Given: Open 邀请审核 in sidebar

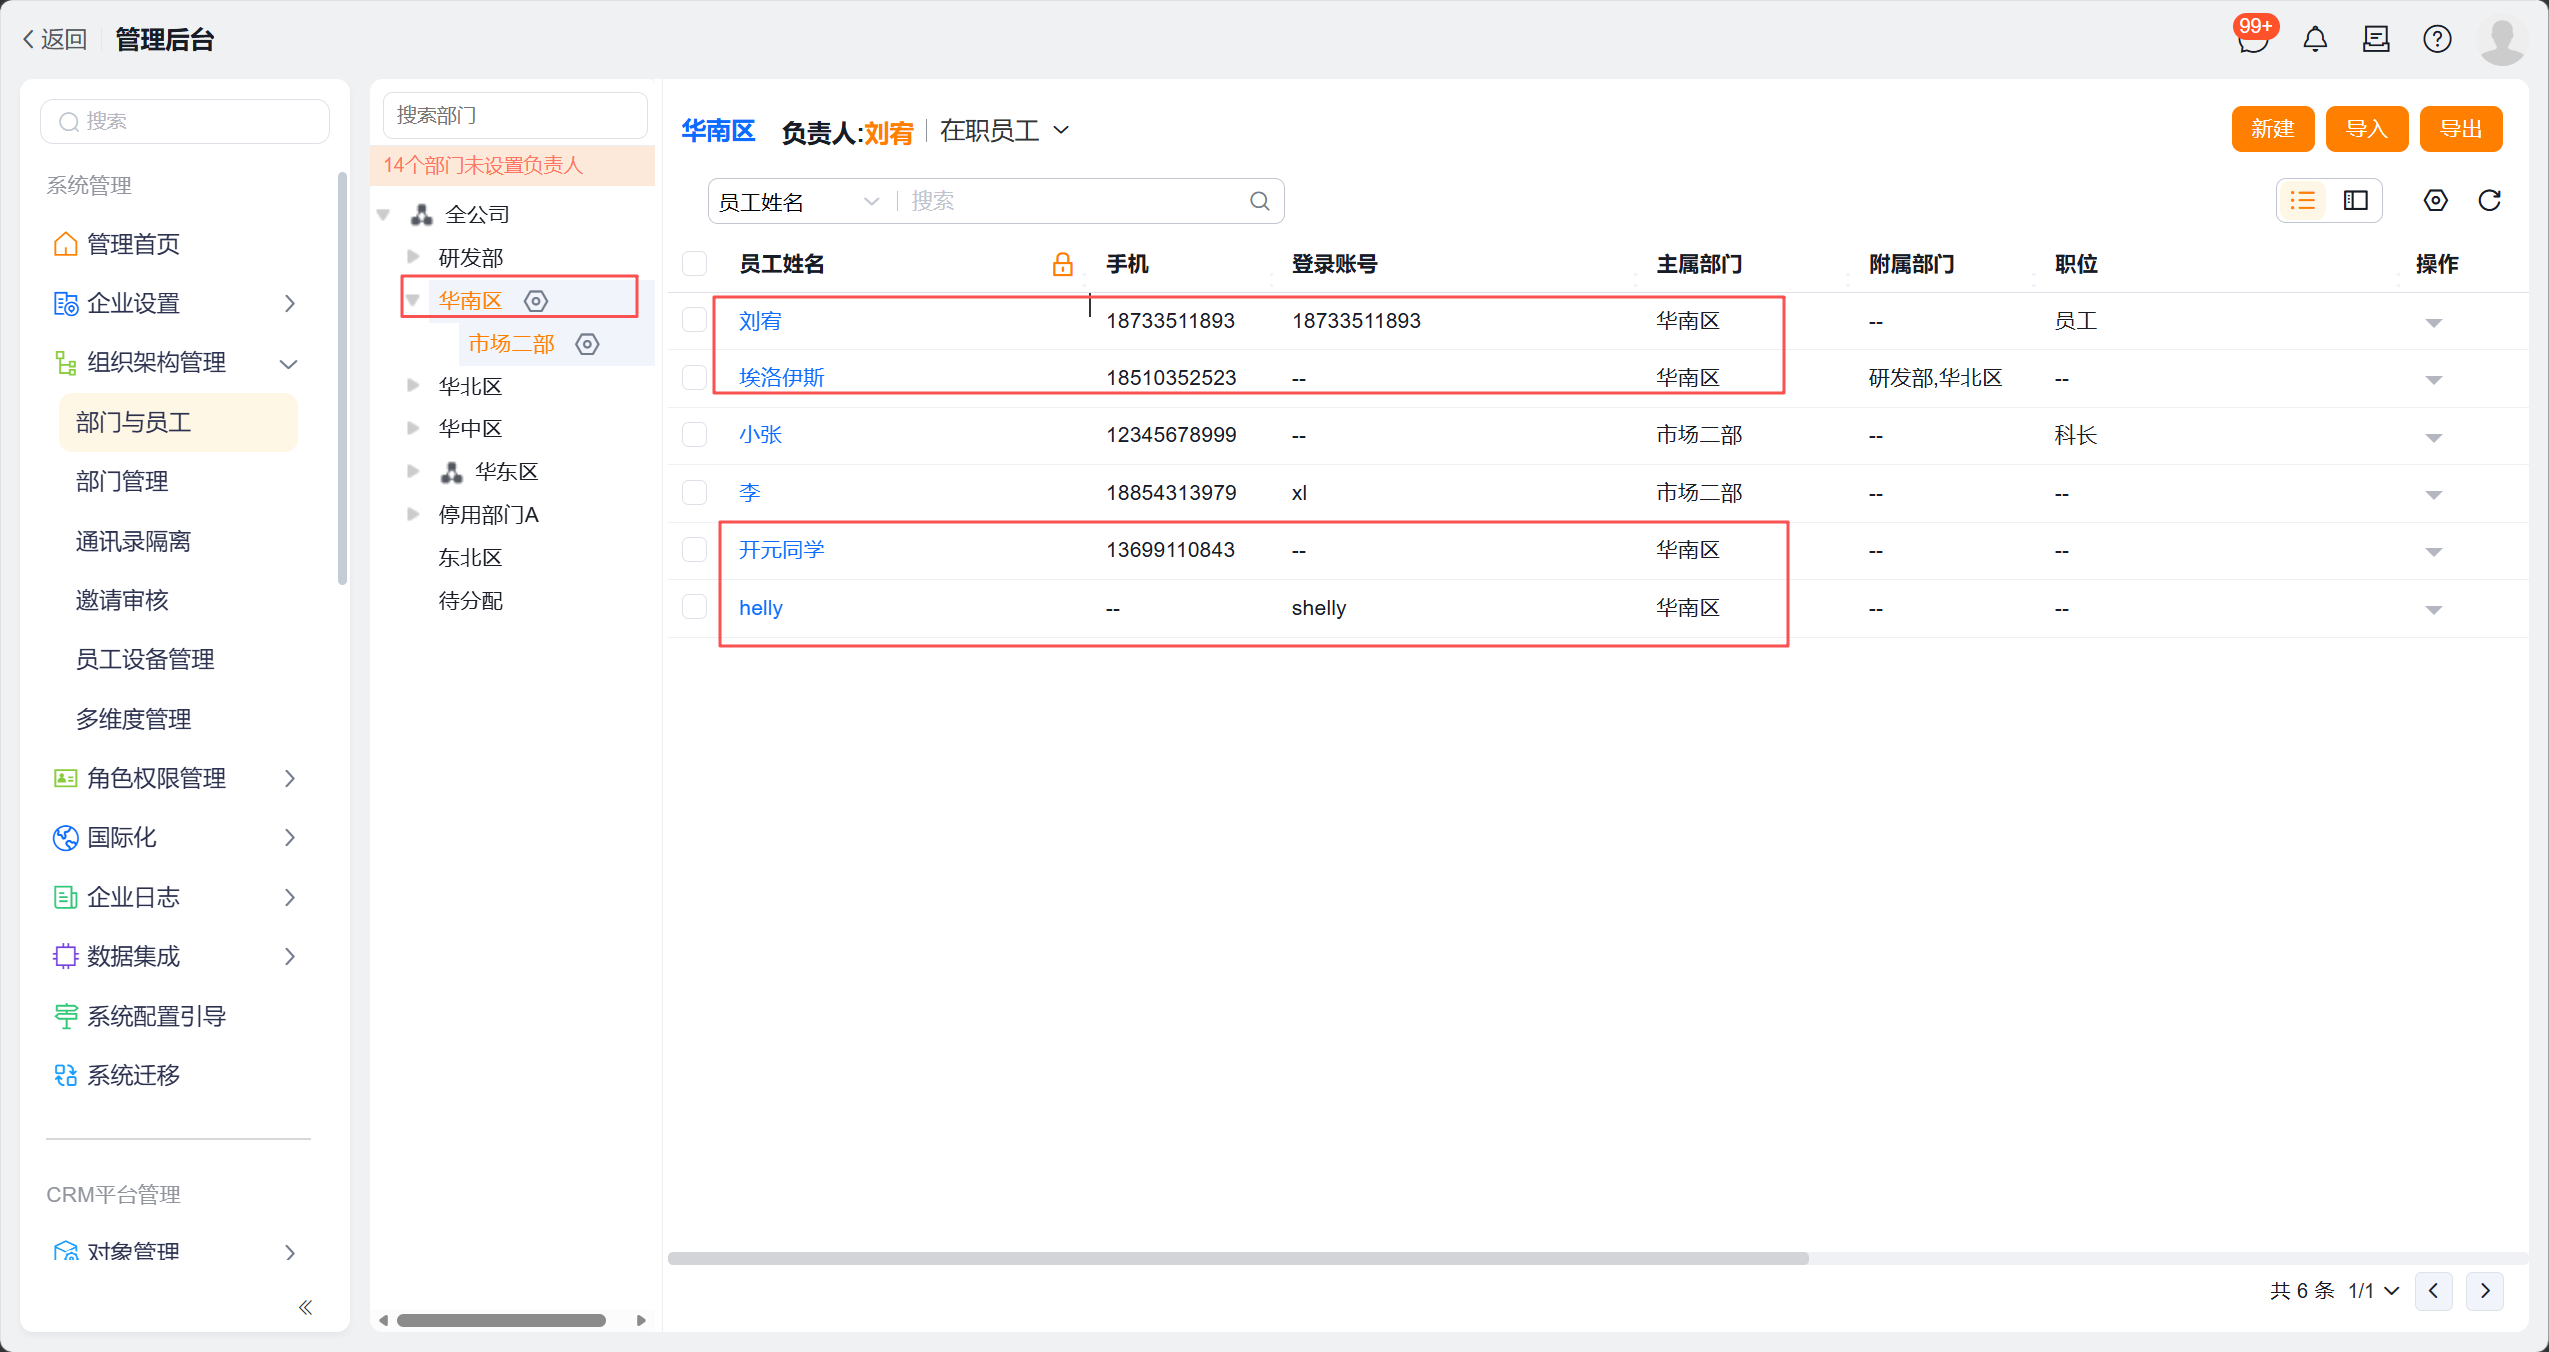Looking at the screenshot, I should (x=122, y=600).
